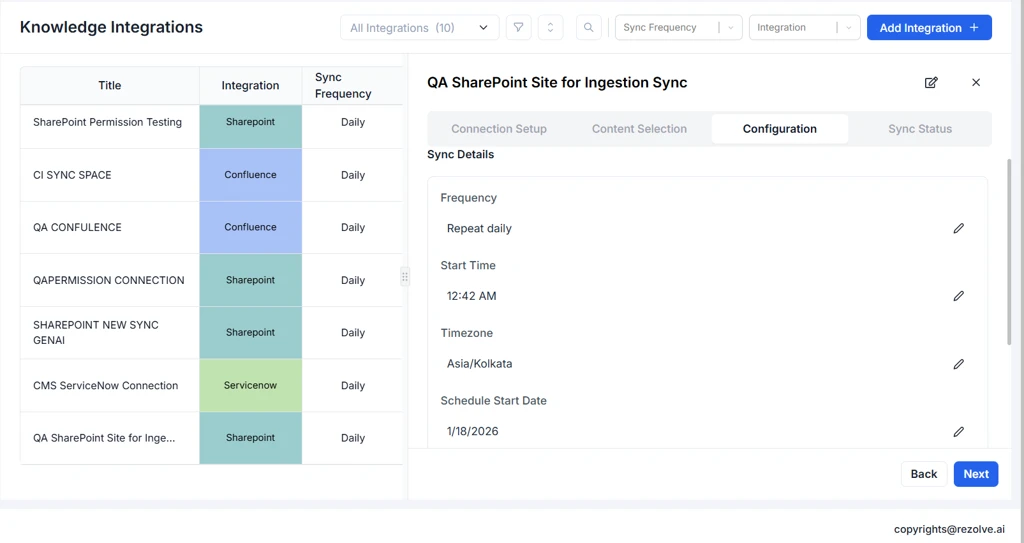
Task: Click the Next button
Action: pos(975,474)
